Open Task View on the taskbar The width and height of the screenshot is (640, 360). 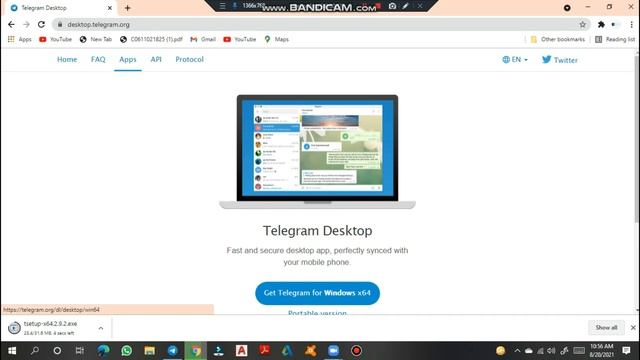pos(80,351)
